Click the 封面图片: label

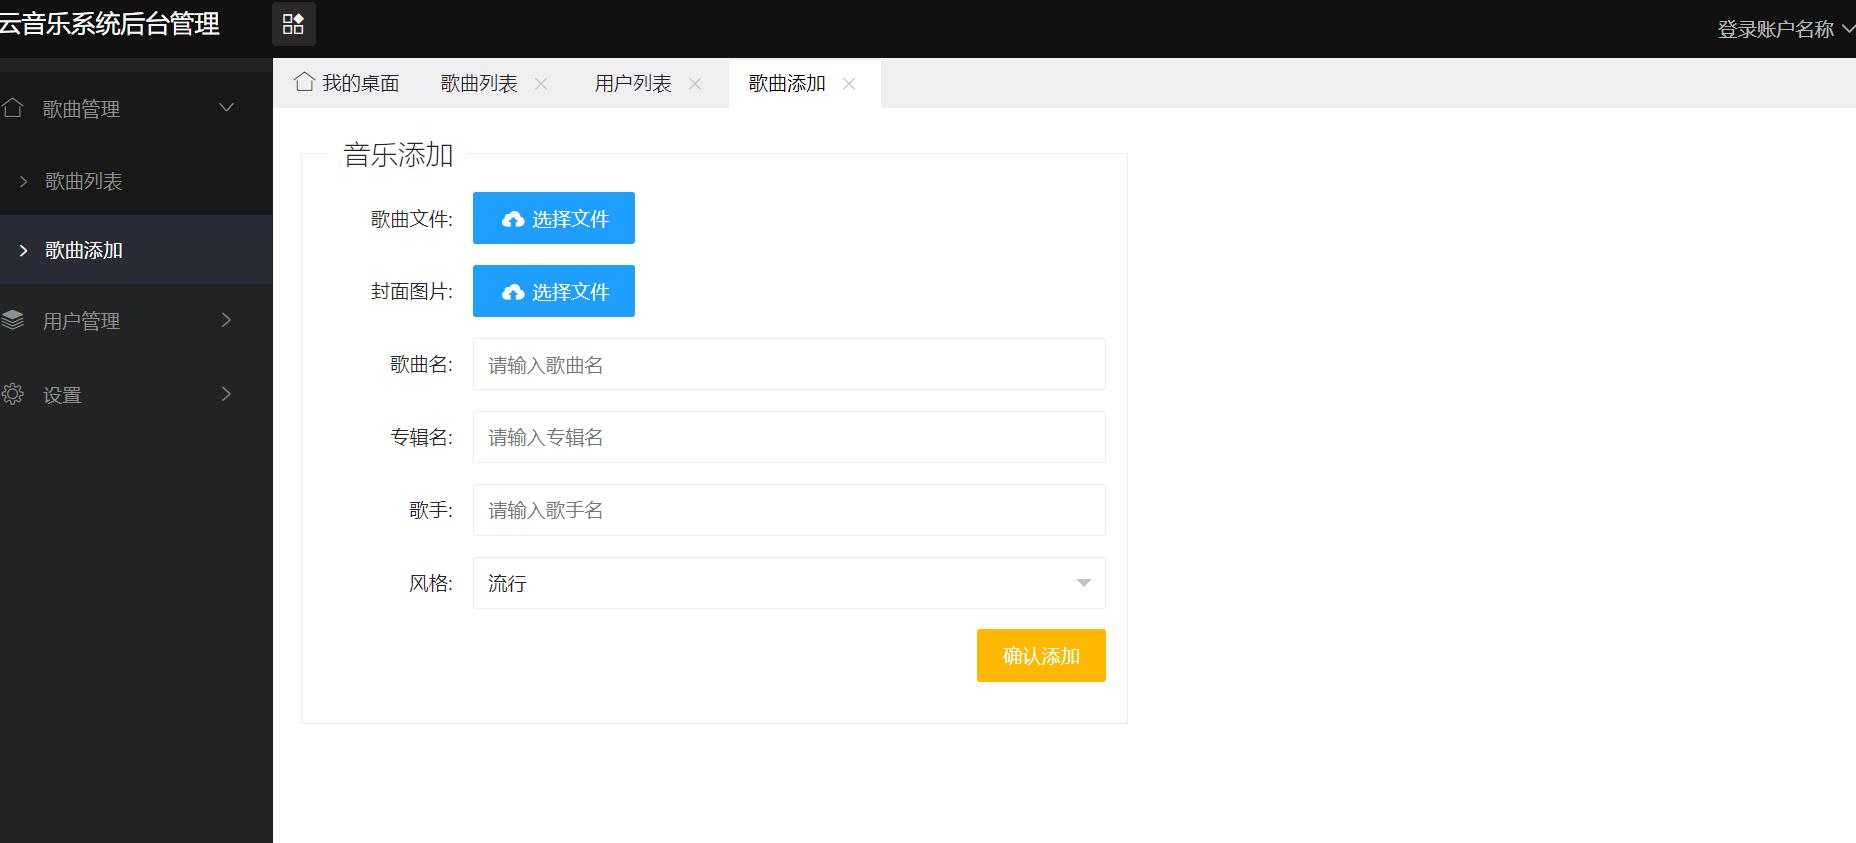[412, 291]
